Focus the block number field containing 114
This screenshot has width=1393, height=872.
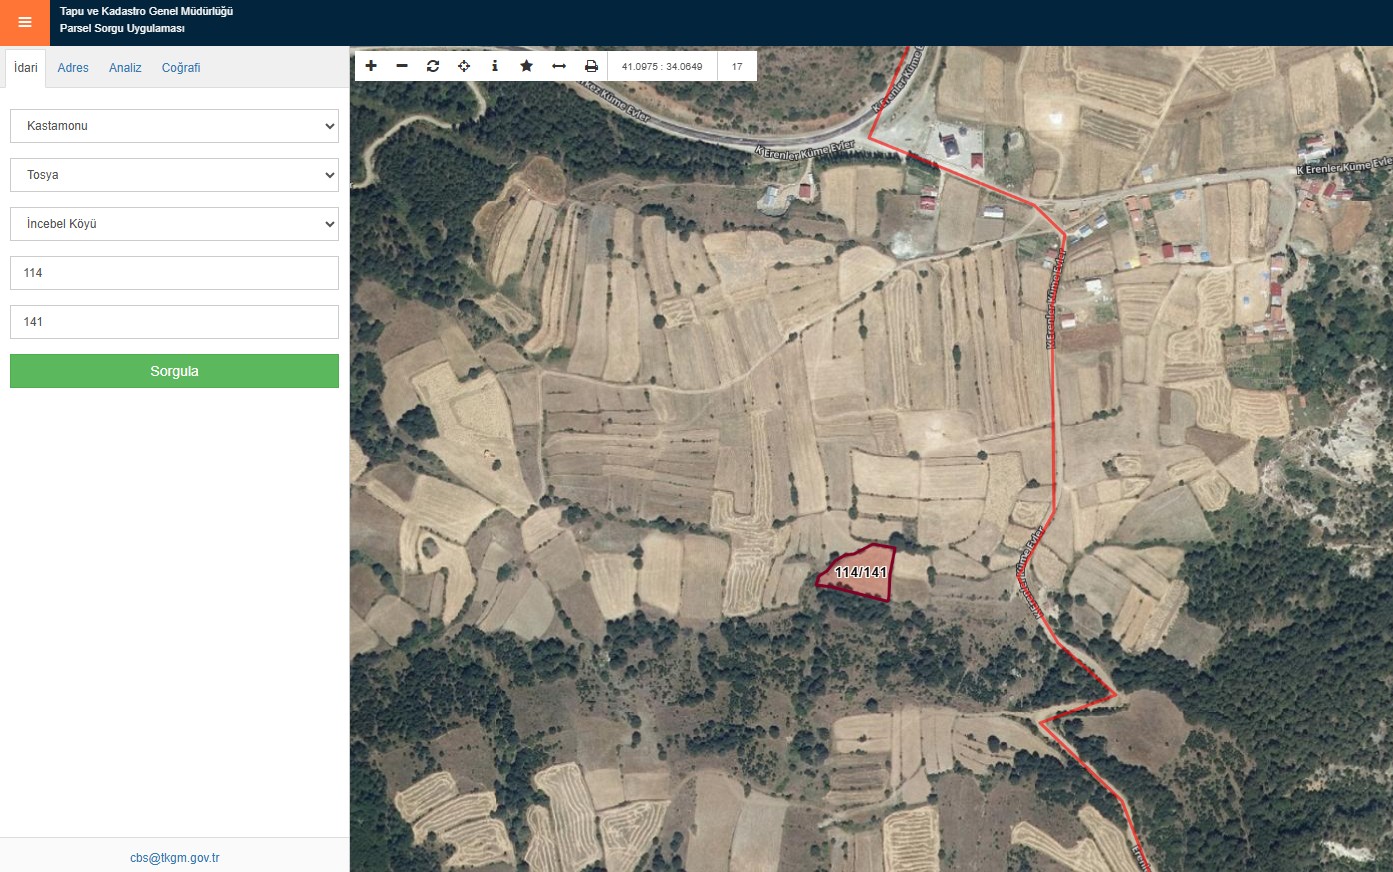(x=174, y=273)
